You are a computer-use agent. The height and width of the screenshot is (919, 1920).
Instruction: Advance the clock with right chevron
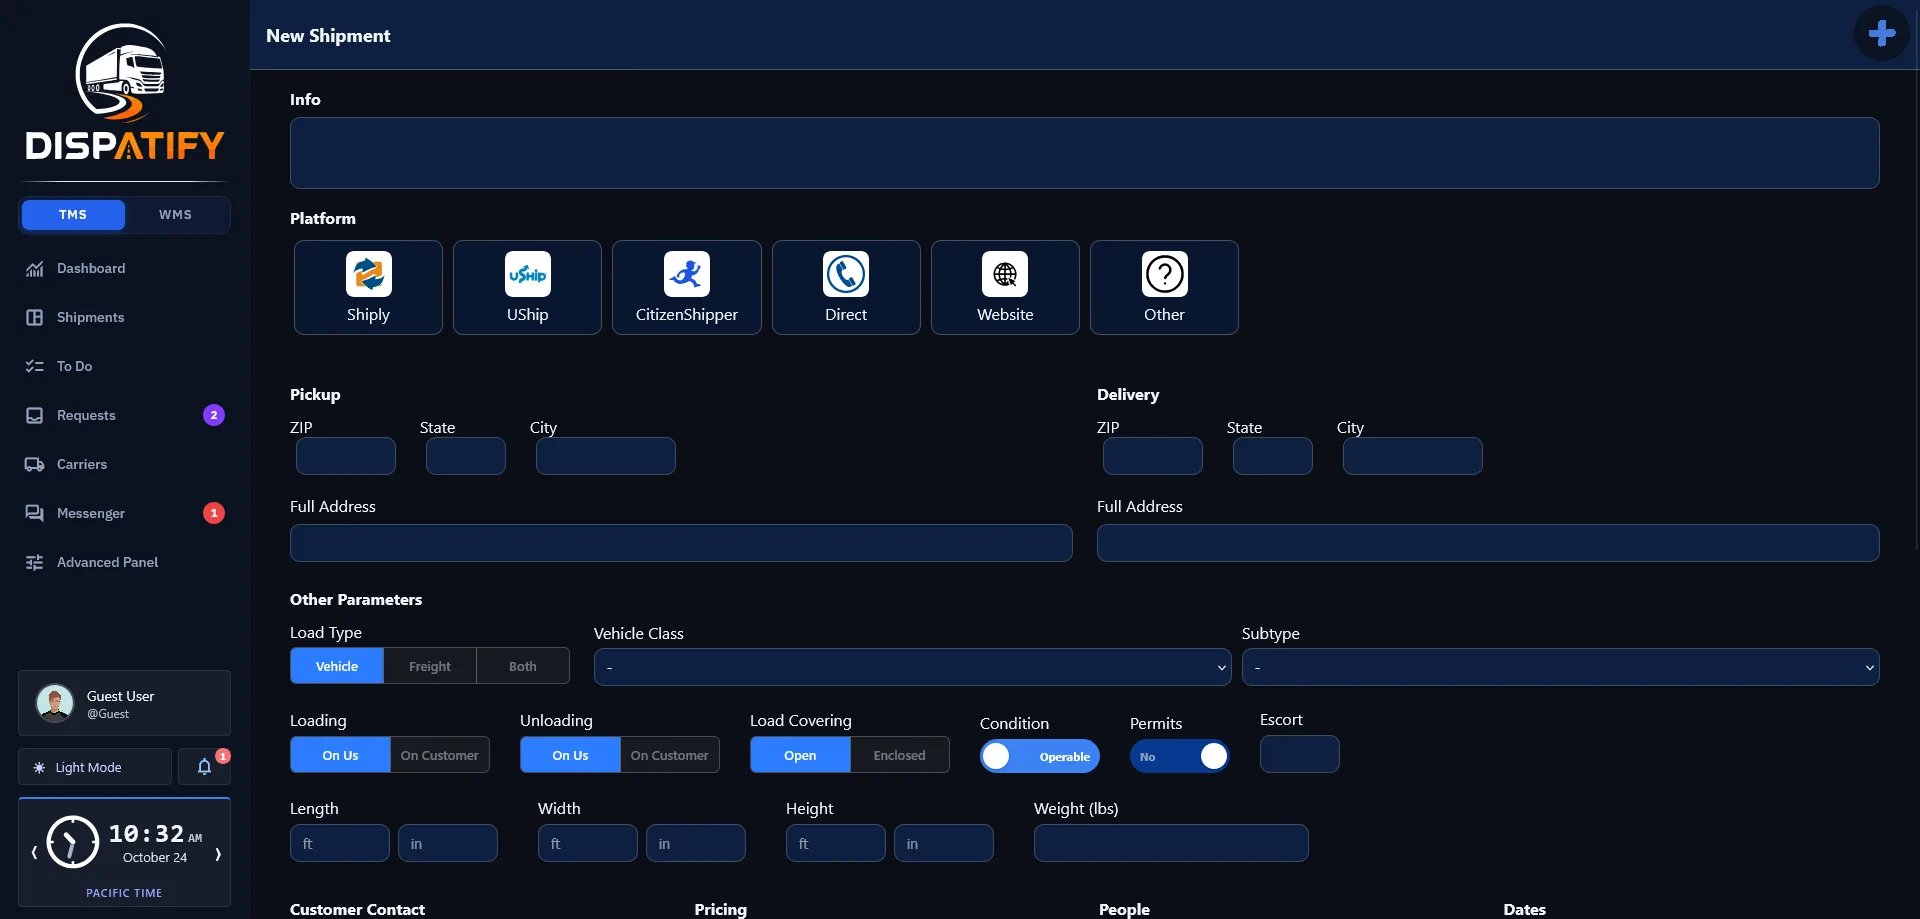tap(218, 854)
